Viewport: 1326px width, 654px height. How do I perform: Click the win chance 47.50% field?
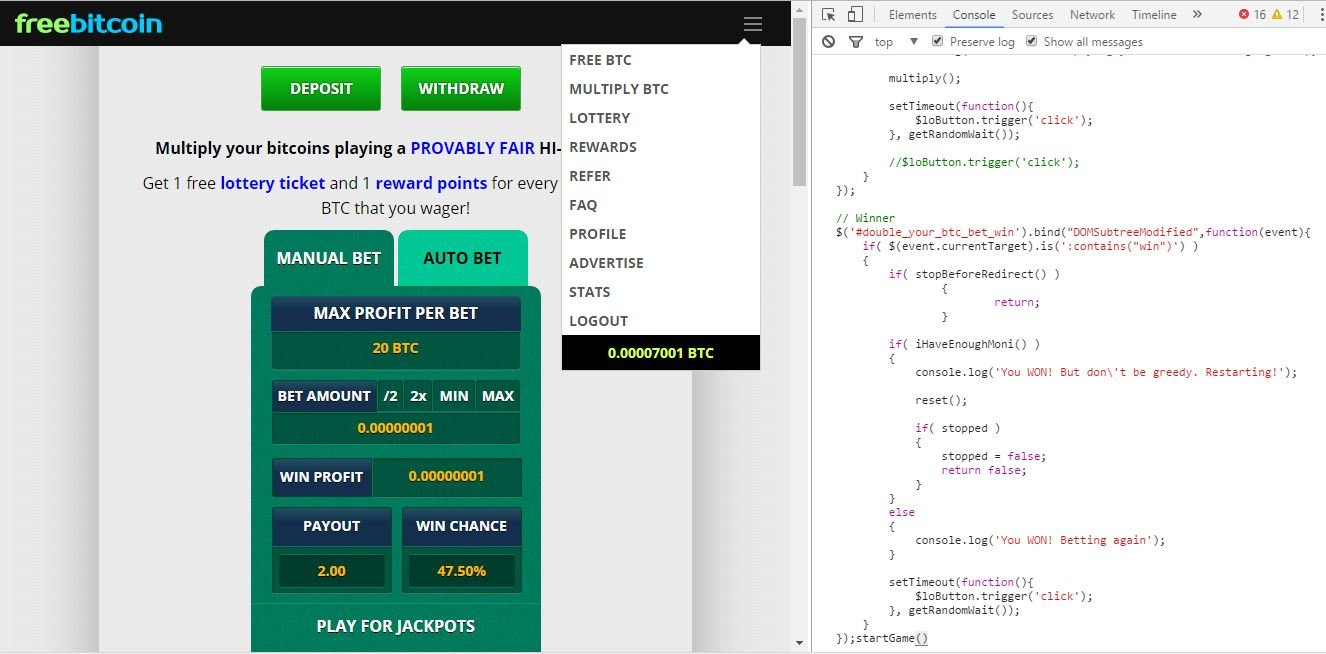[461, 571]
